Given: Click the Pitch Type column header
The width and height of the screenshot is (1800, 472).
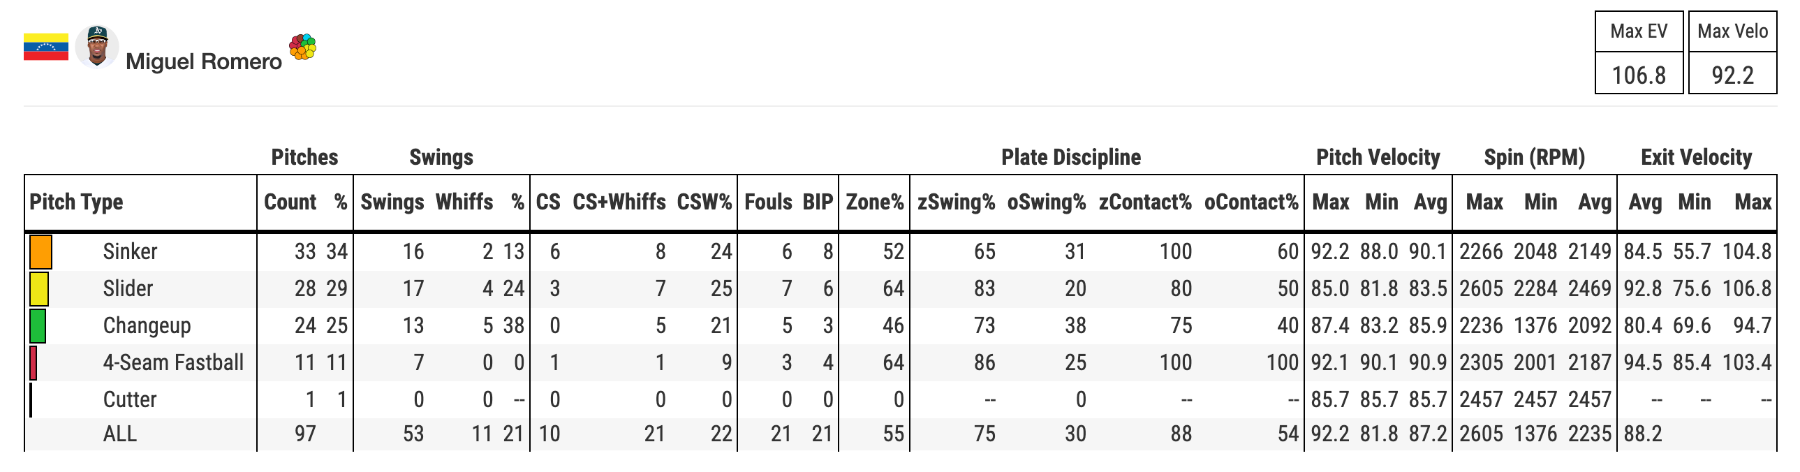Looking at the screenshot, I should pos(76,202).
